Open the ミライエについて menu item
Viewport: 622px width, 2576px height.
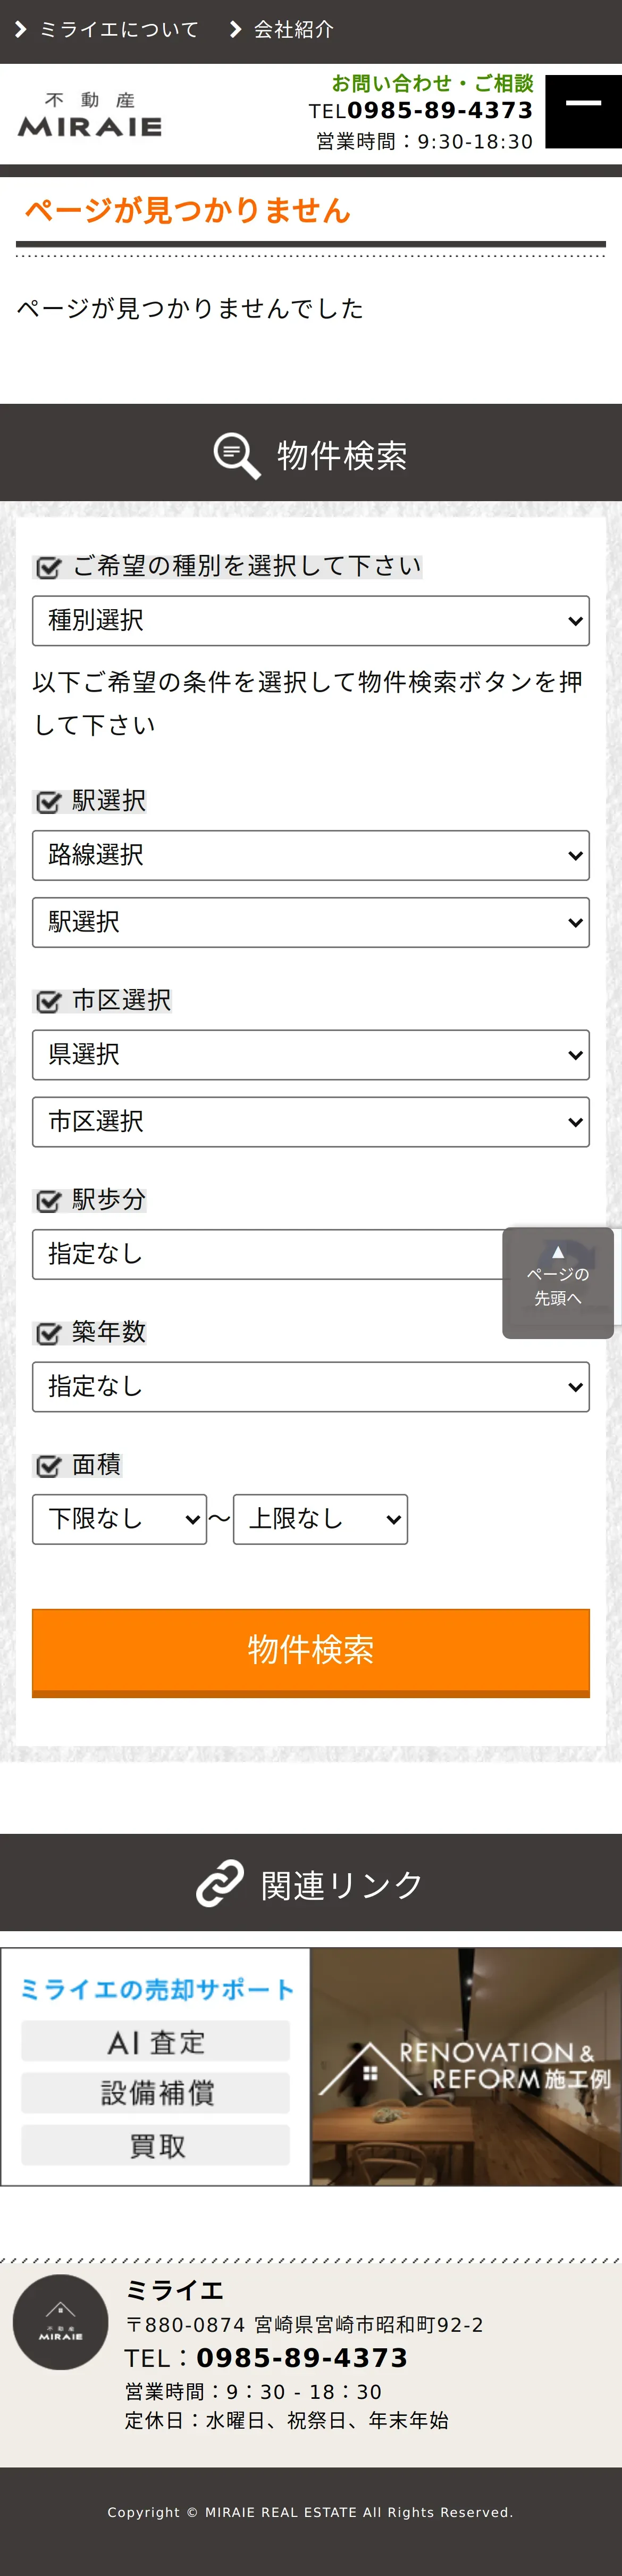(x=119, y=30)
